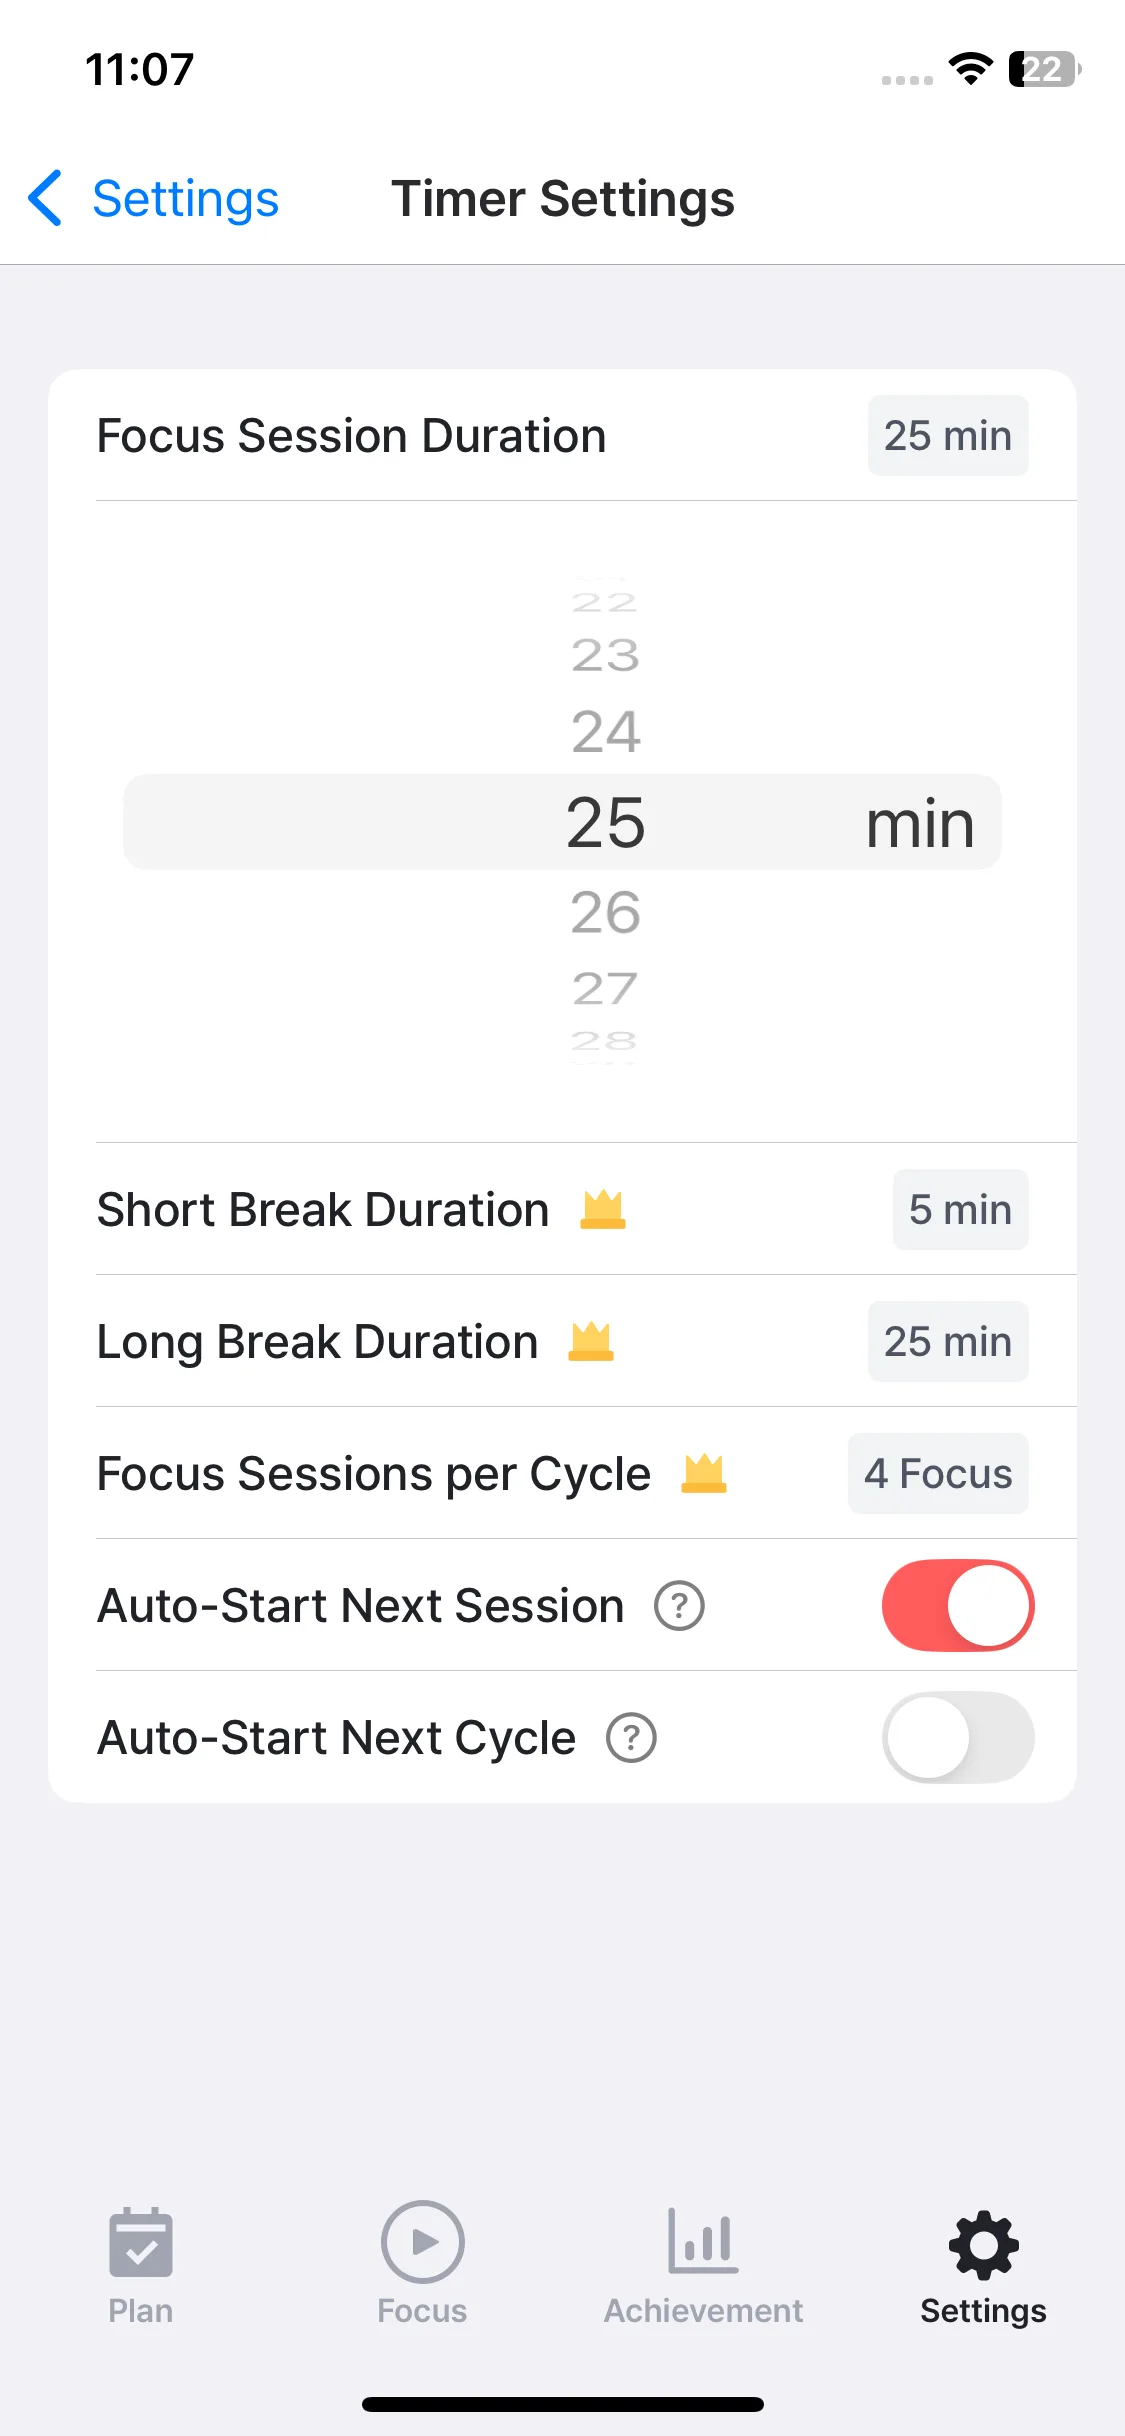Collapse the Focus Session Duration 25 min picker

tap(947, 436)
